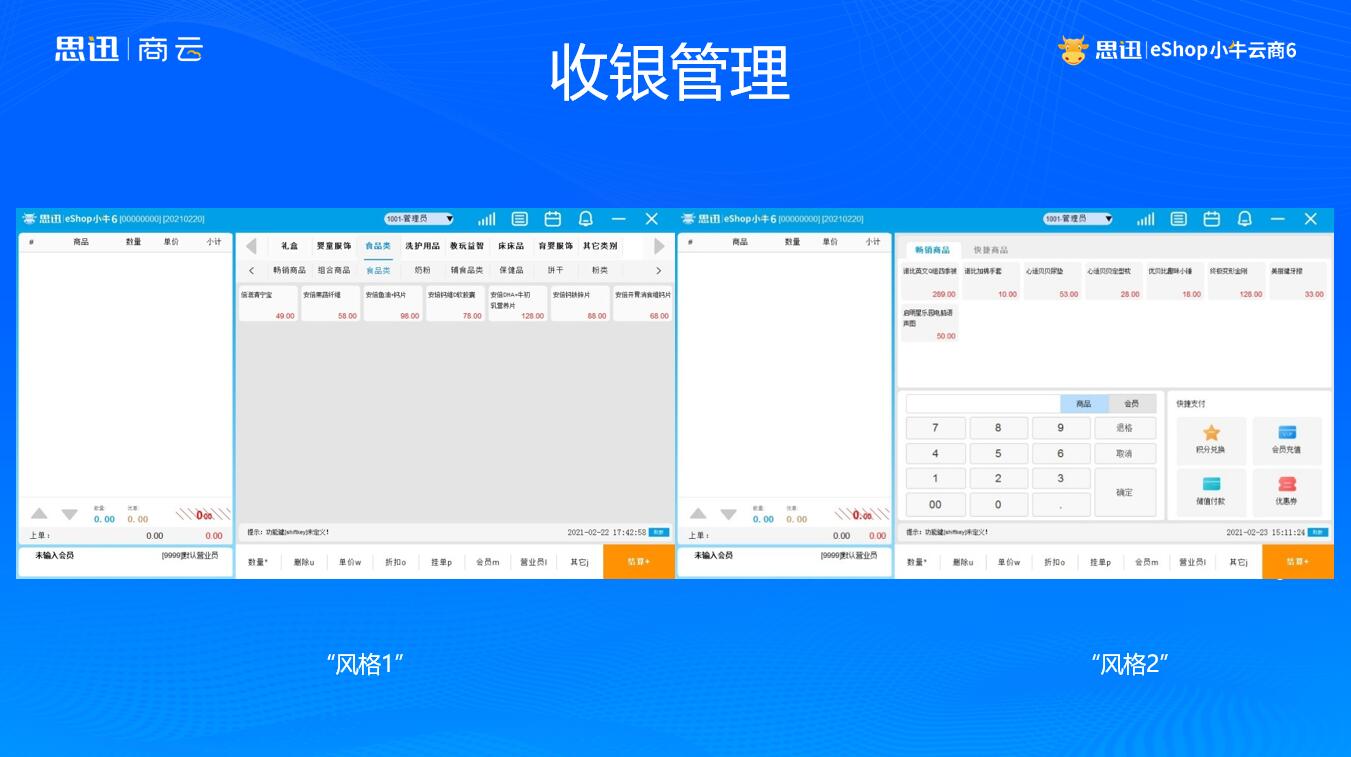Select the 储值付款 card icon
The width and height of the screenshot is (1351, 757).
pos(1211,484)
